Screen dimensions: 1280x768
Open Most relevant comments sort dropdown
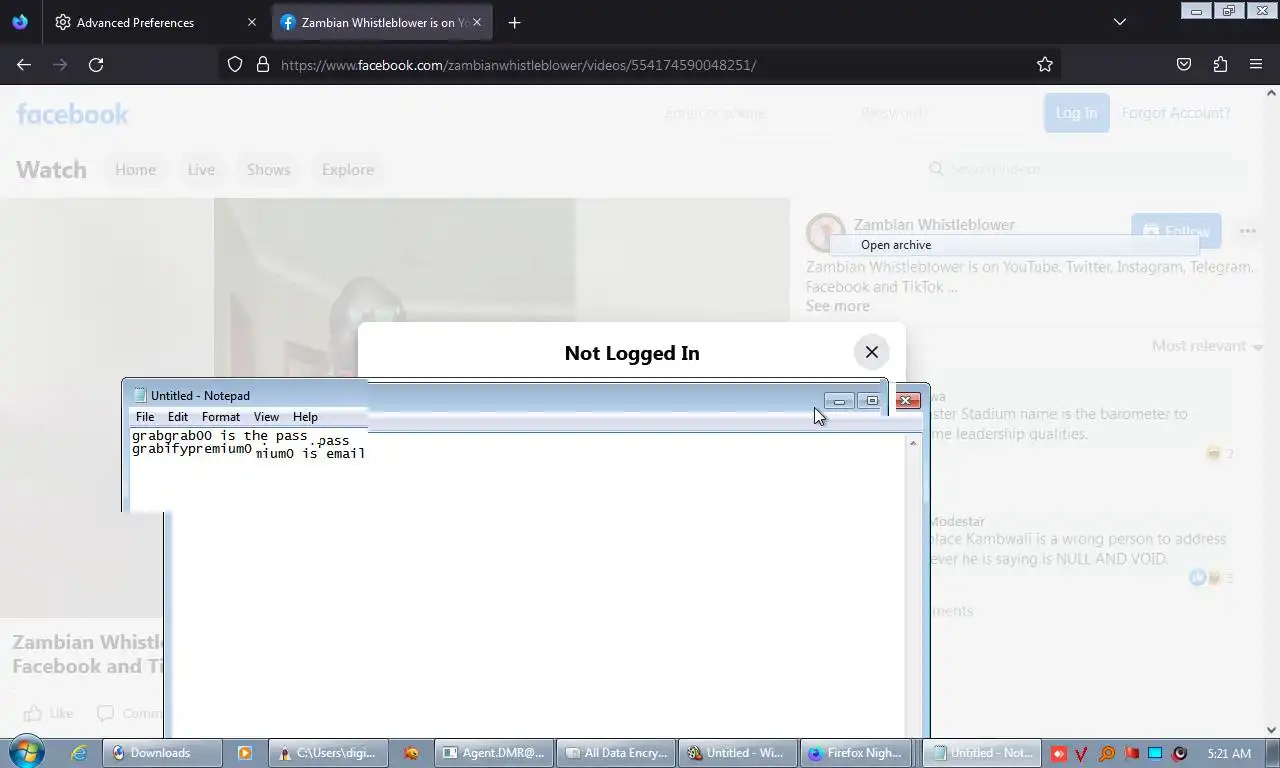[x=1207, y=346]
